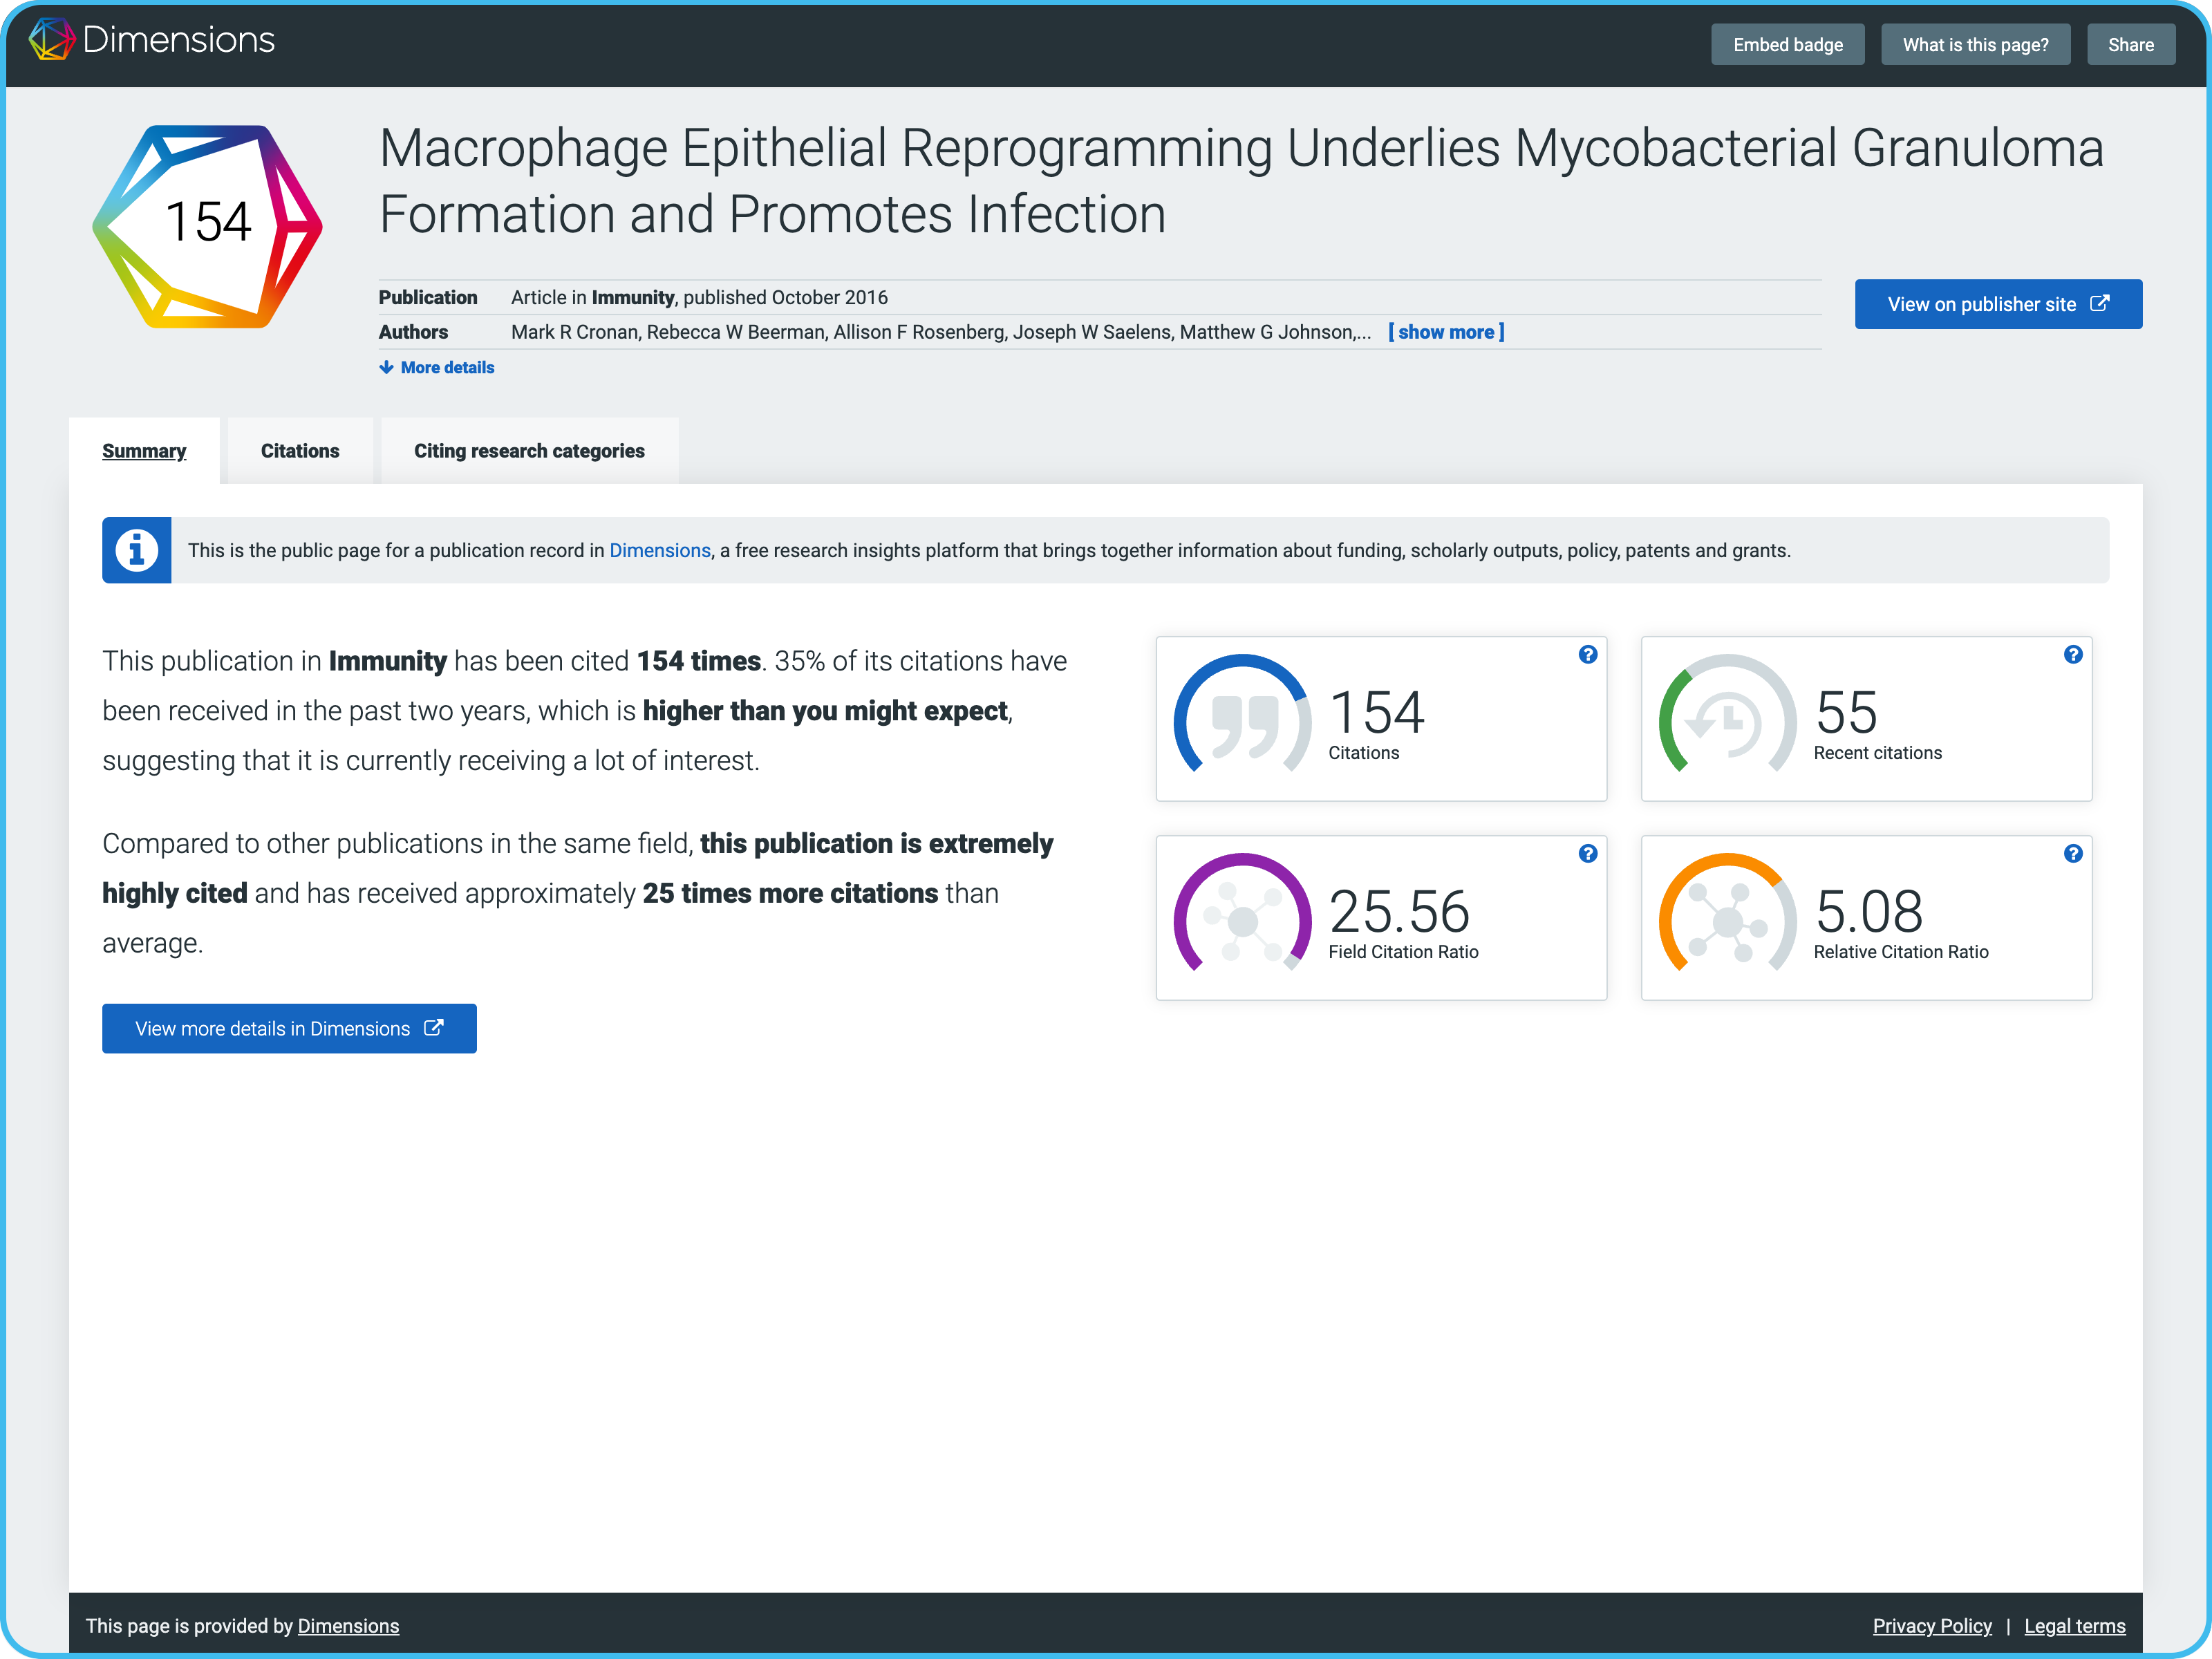Click '25 times more citations' bold text
2212x1659 pixels.
790,893
